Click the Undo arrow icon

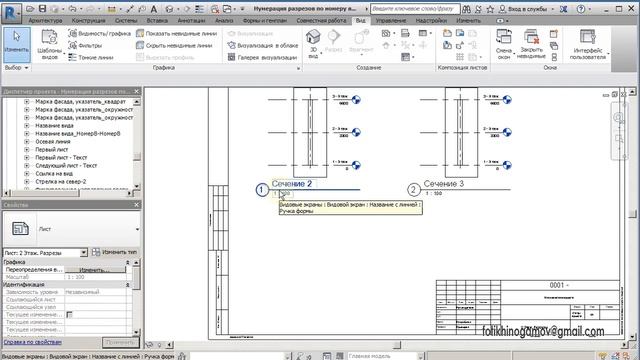click(73, 9)
